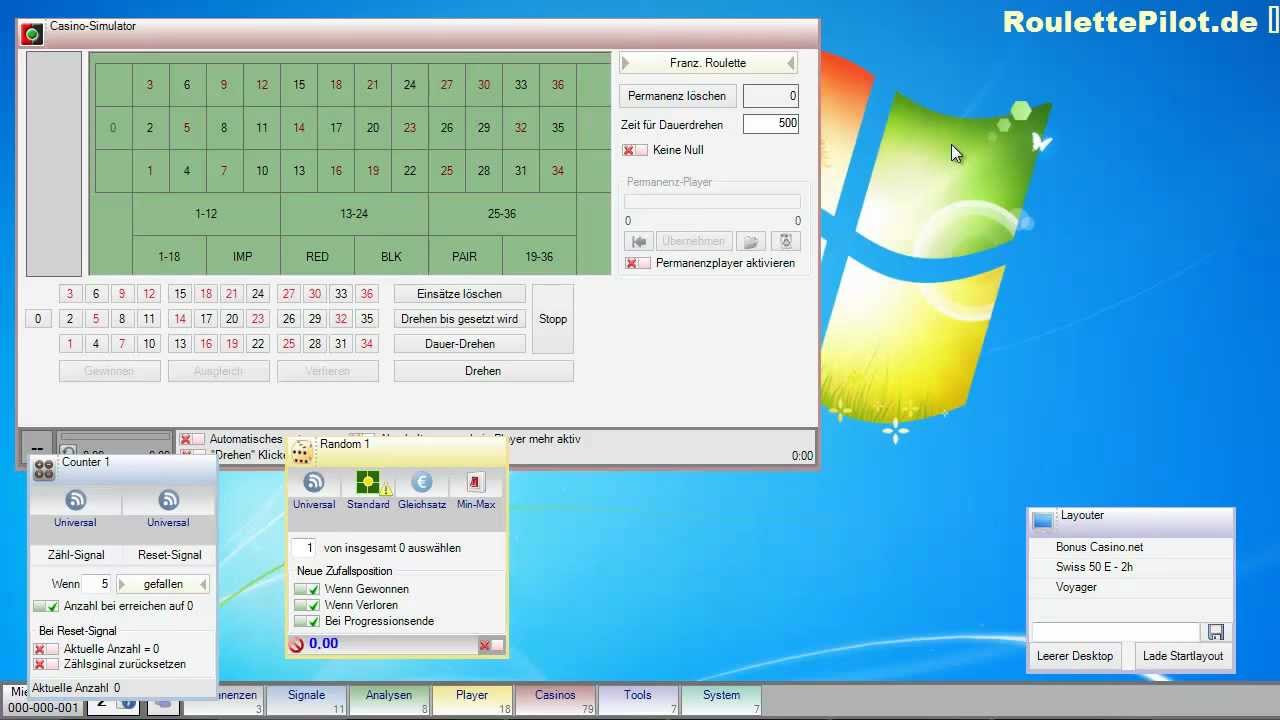Viewport: 1280px width, 720px height.
Task: Open the Casinos tab
Action: (x=556, y=701)
